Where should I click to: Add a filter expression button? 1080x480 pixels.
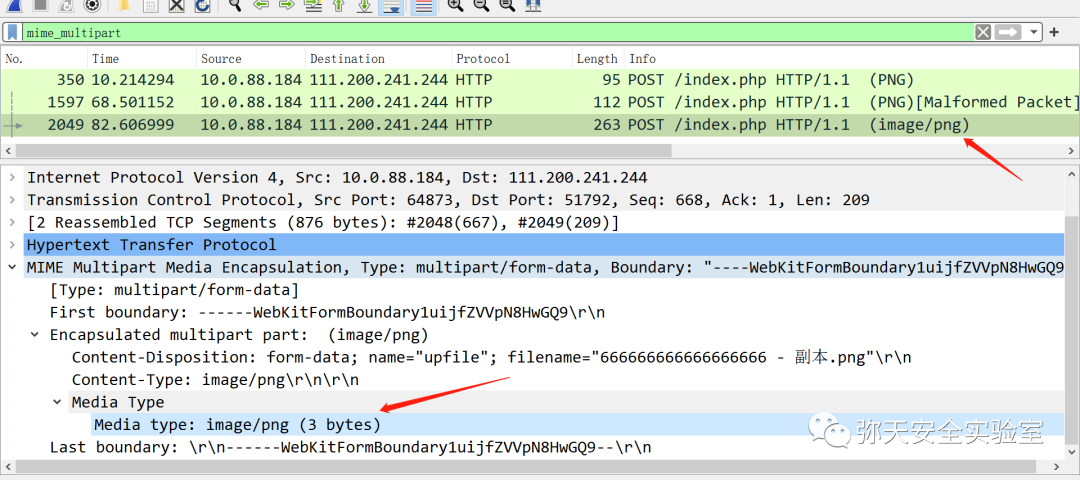point(1054,32)
